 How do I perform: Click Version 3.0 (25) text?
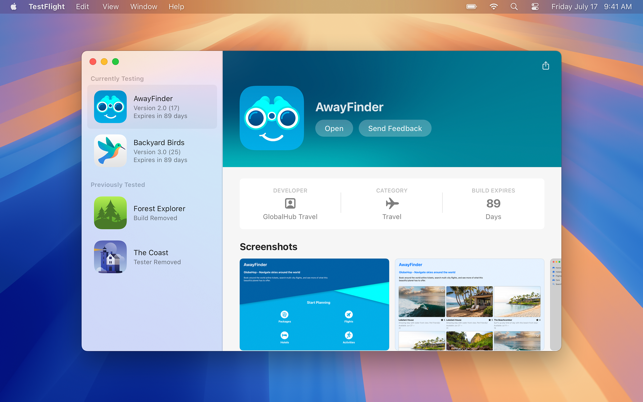tap(157, 152)
